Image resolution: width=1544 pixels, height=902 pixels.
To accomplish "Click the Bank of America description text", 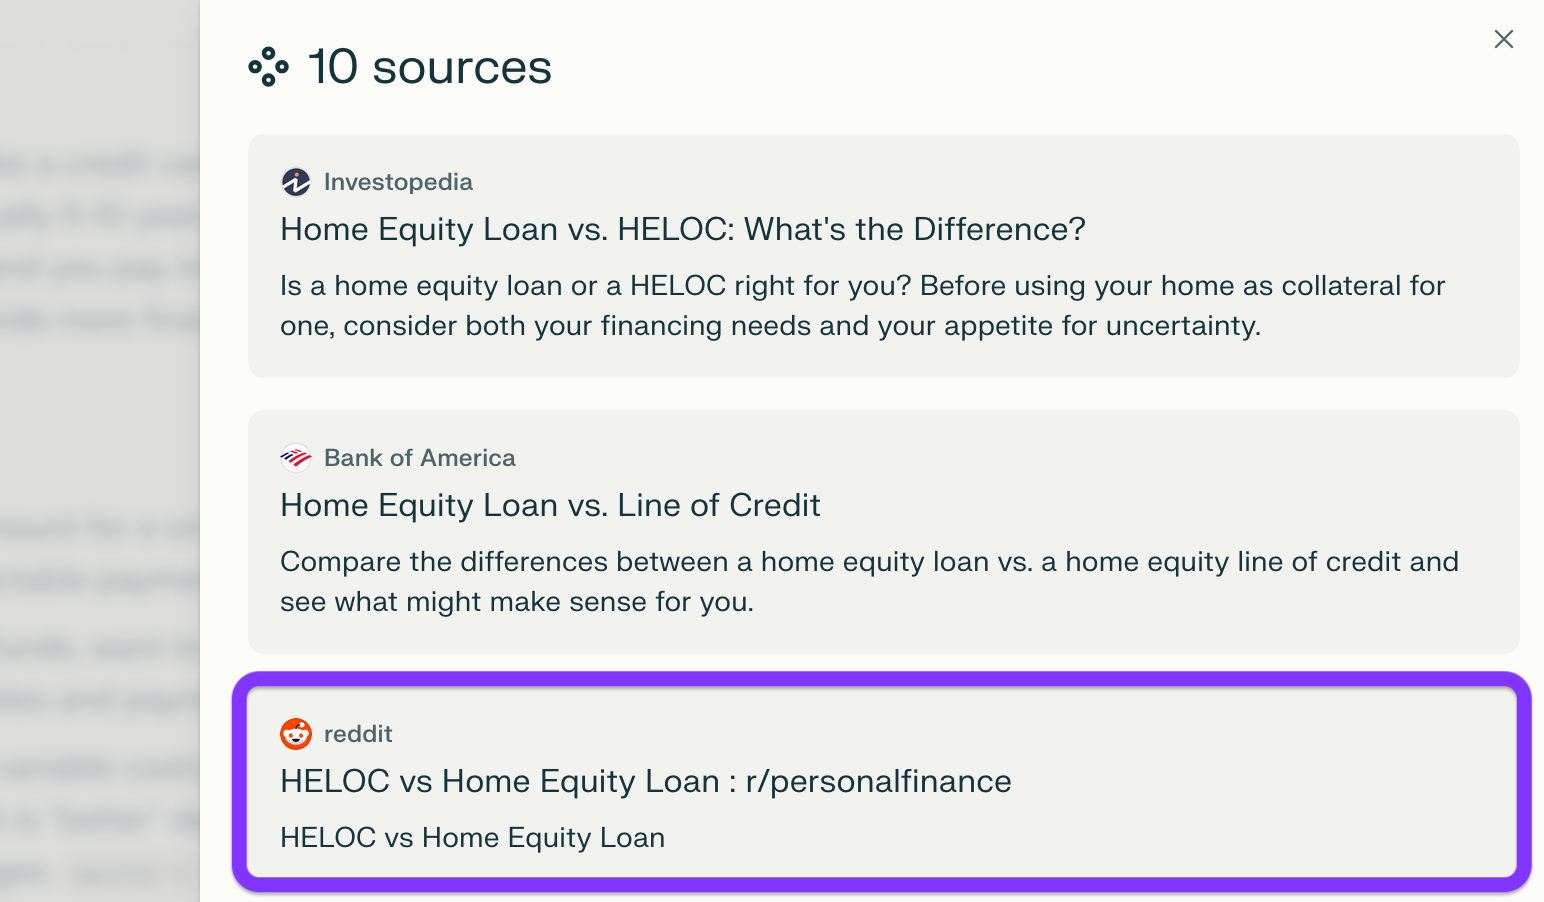I will [868, 582].
